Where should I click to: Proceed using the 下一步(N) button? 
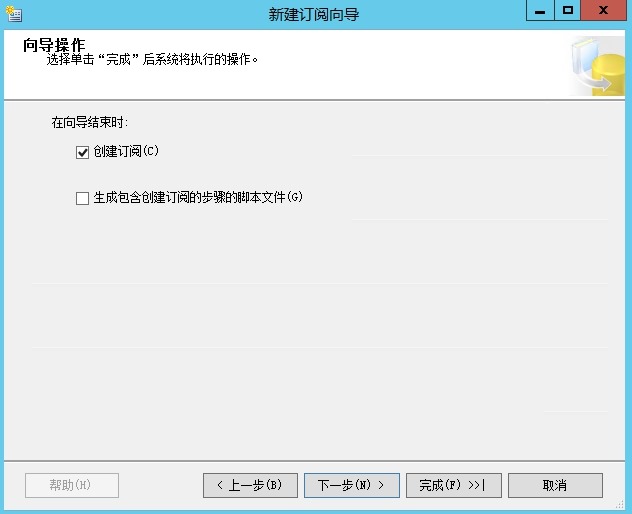pos(351,485)
